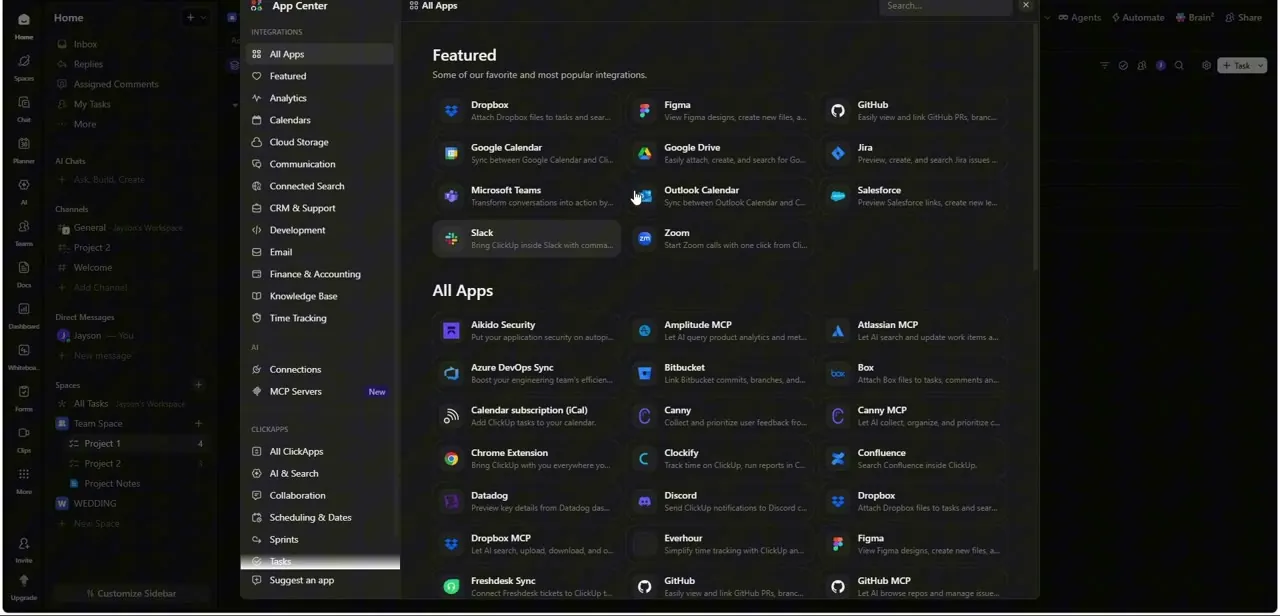Open Amplitude MCP app
This screenshot has height=616, width=1280.
tap(720, 331)
